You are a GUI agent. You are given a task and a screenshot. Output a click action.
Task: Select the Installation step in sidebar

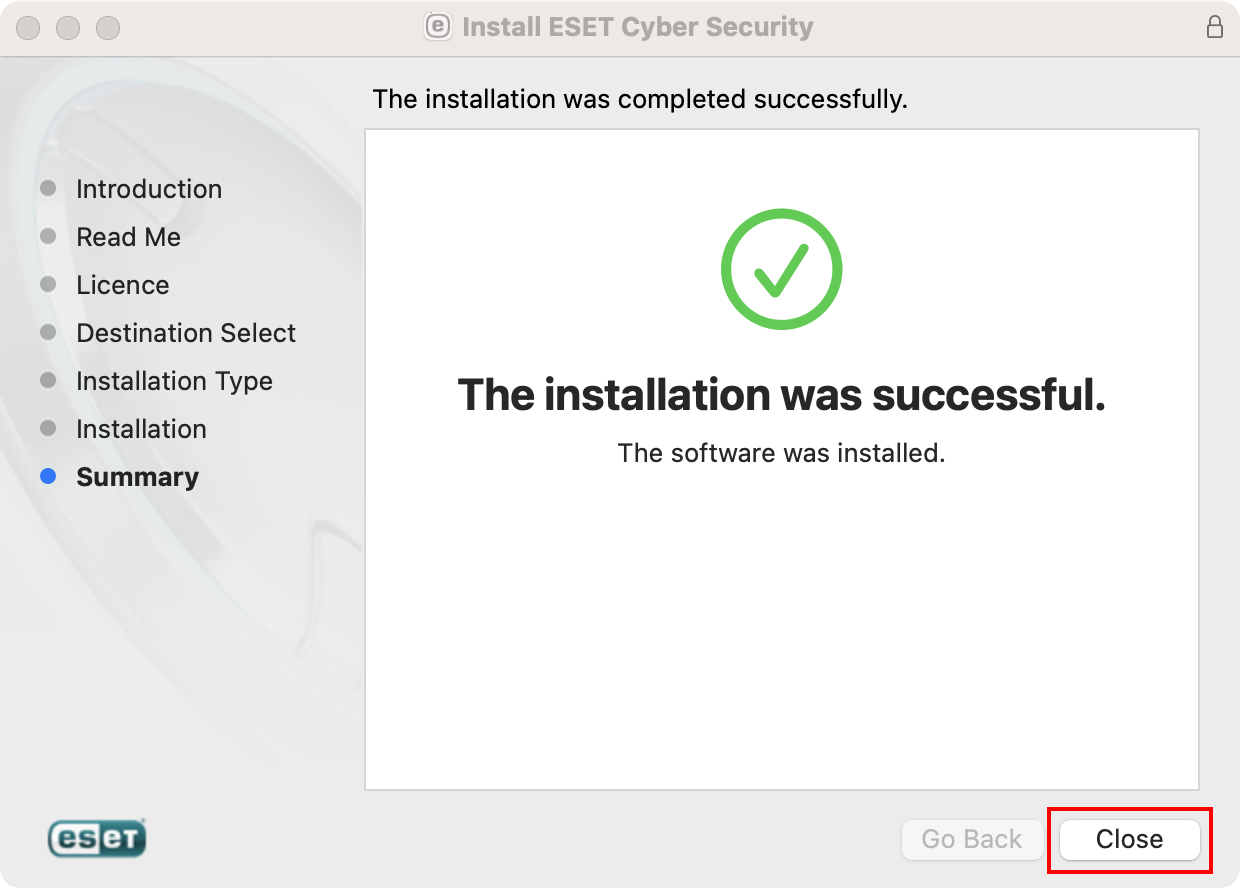(x=141, y=429)
